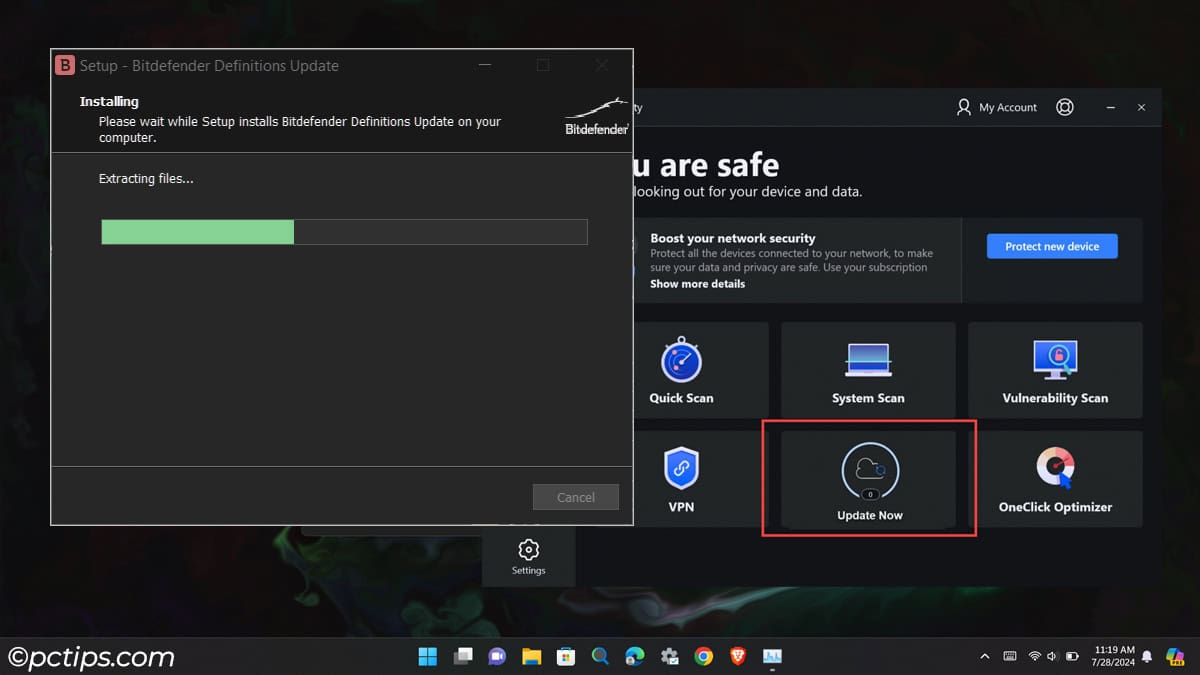The image size is (1200, 675).
Task: Open the Bitdefender VPN feature
Action: click(681, 478)
